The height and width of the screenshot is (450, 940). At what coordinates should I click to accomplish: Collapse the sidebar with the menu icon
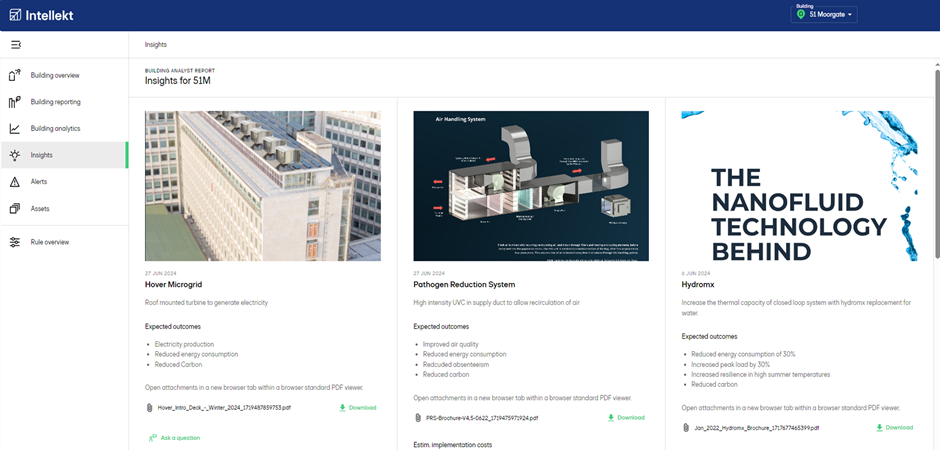coord(16,44)
